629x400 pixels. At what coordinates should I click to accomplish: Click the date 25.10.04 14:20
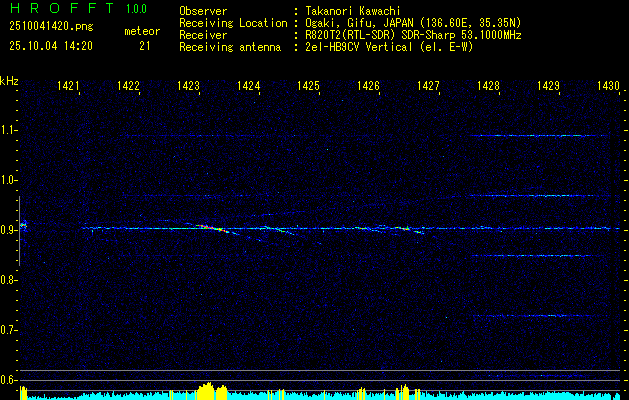pos(51,46)
